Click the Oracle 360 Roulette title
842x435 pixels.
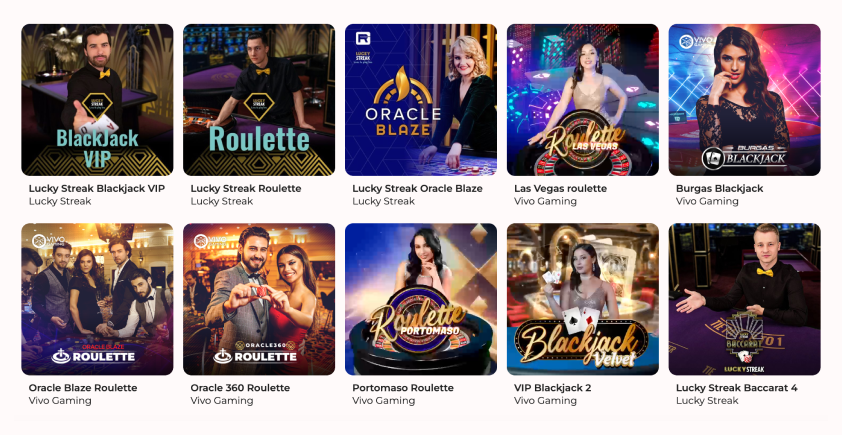(240, 388)
